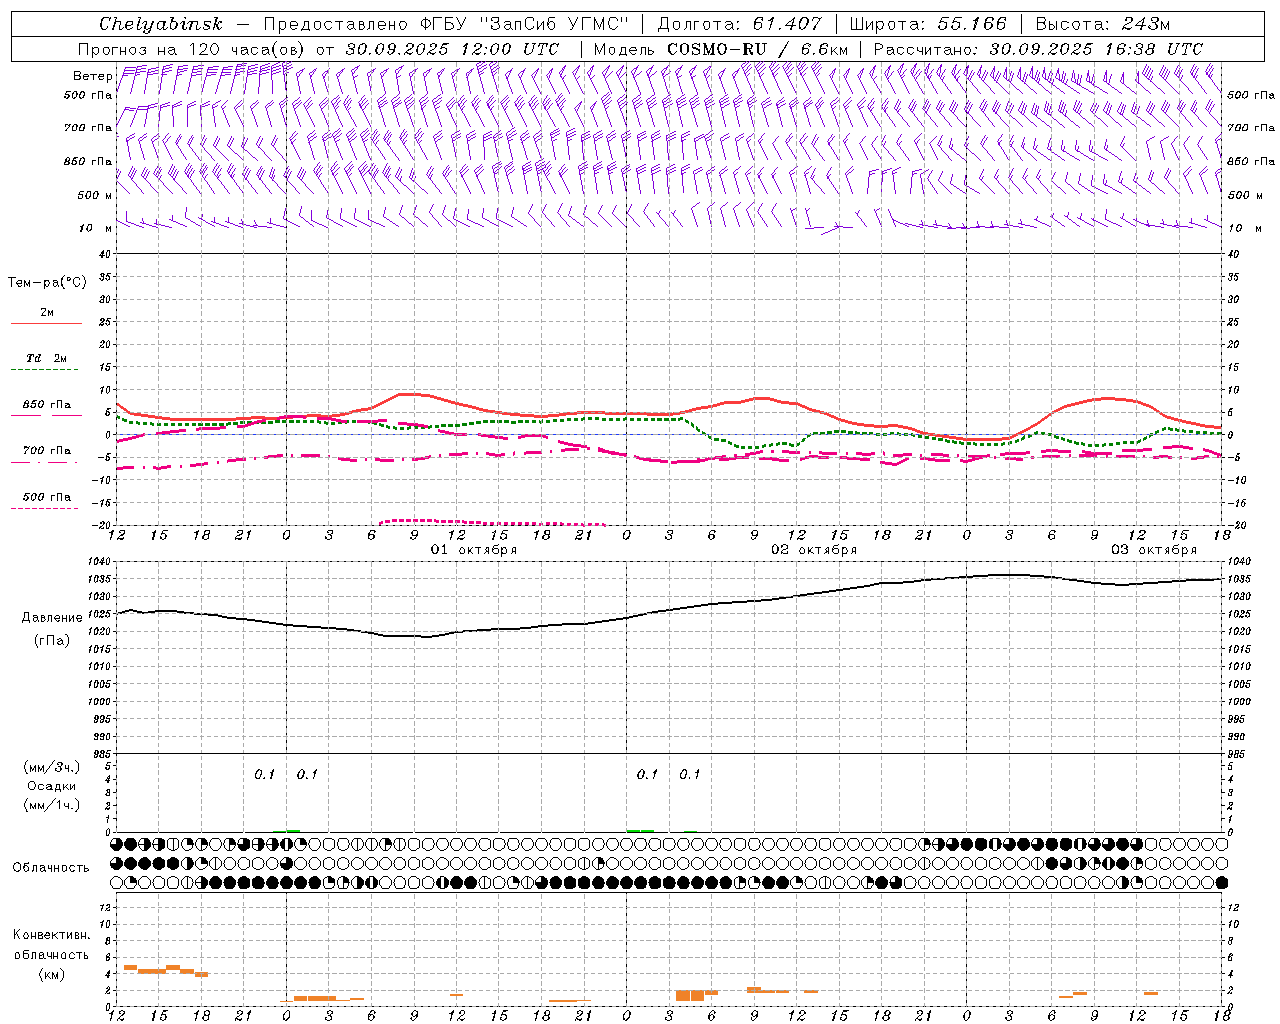The image size is (1280, 1024).
Task: Click the '(мм/3ч.)' precipitation unit label
Action: tap(52, 767)
